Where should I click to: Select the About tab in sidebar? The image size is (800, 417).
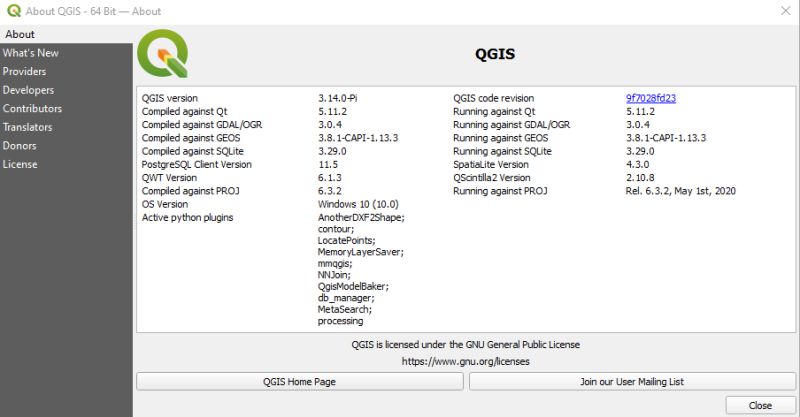click(66, 34)
